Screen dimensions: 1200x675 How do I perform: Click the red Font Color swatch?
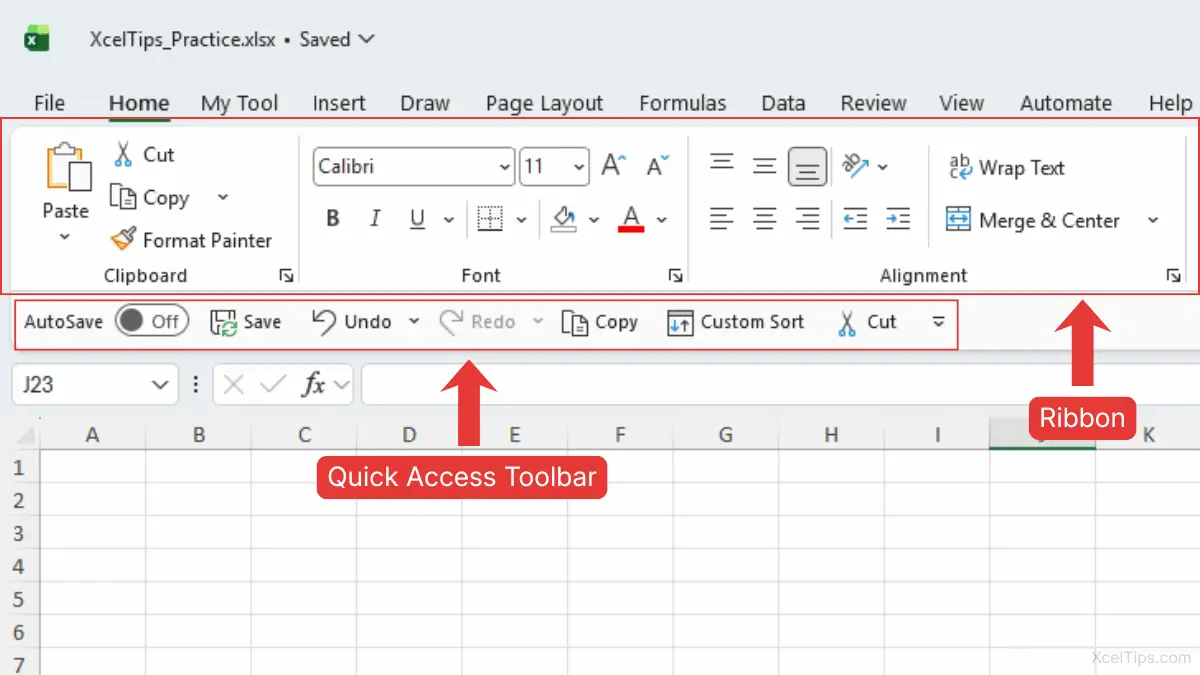[x=631, y=219]
